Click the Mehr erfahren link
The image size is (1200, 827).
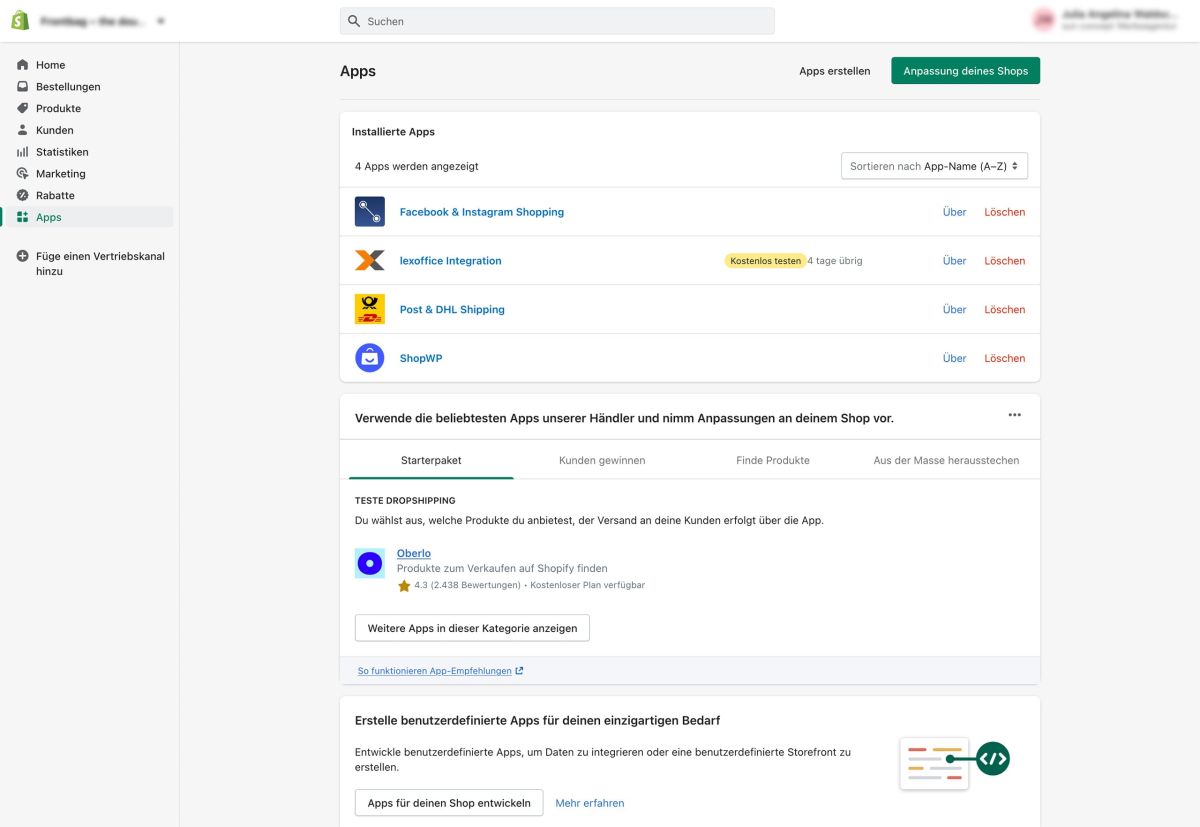tap(590, 803)
